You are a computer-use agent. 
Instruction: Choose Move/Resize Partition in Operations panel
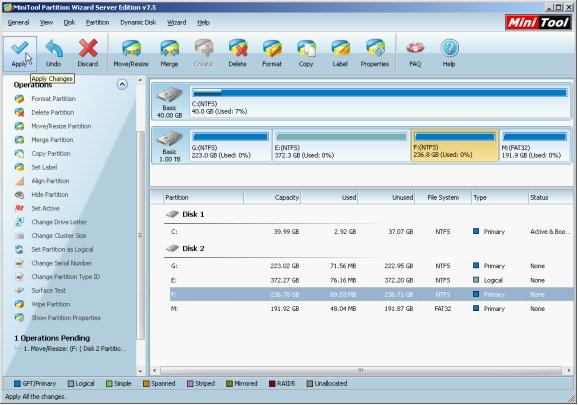click(61, 126)
